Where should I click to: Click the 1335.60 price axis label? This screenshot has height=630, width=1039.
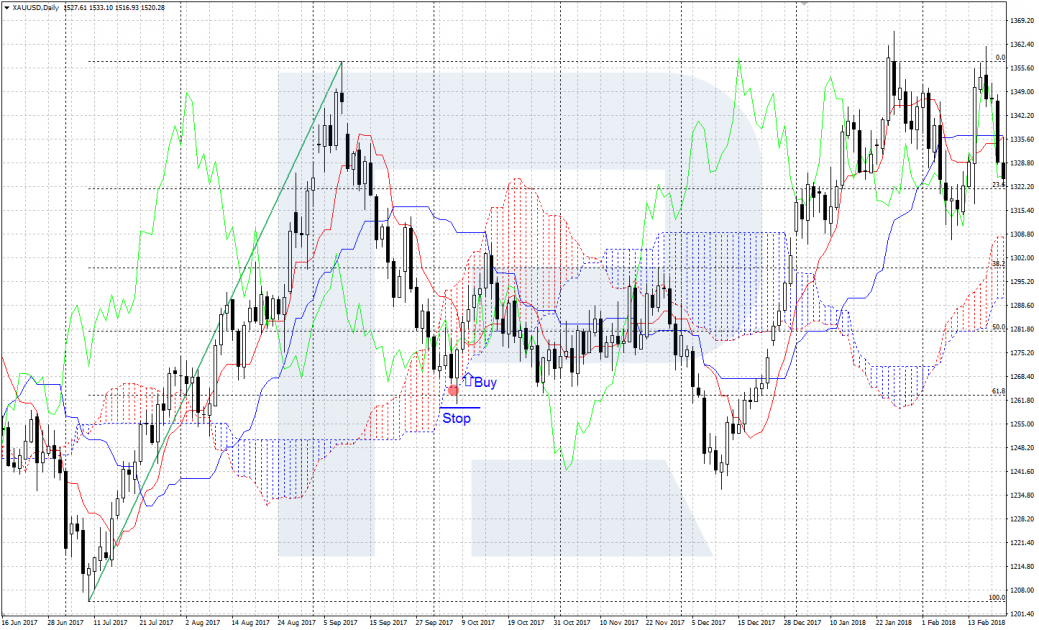1023,140
